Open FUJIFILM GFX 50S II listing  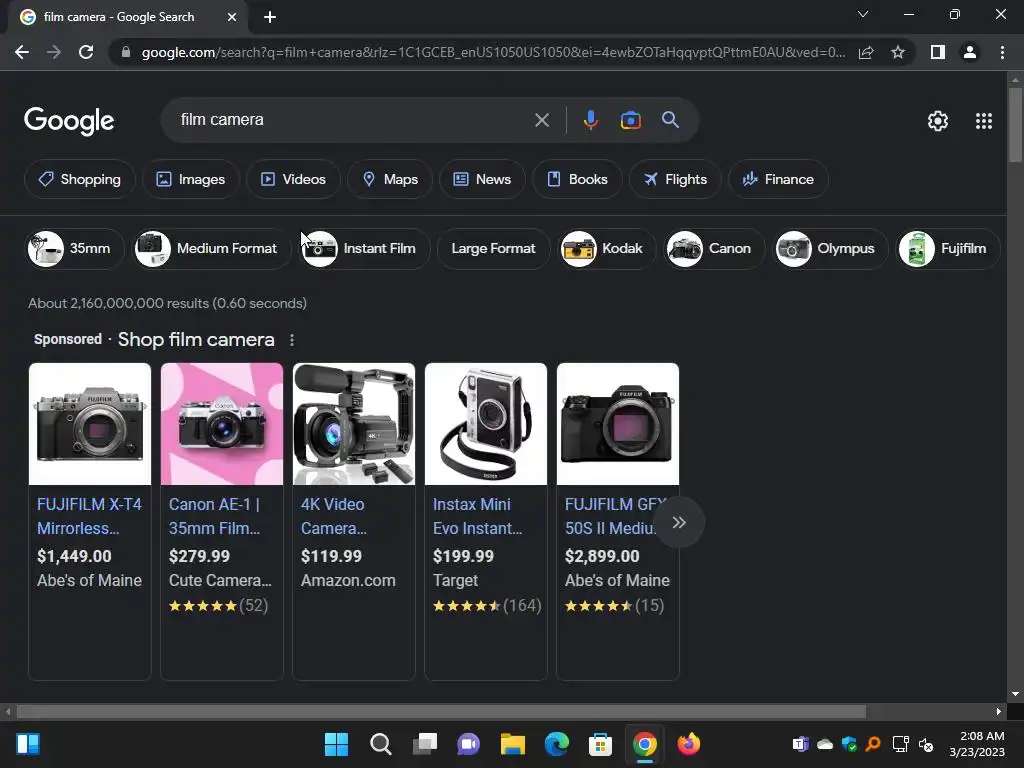[611, 516]
